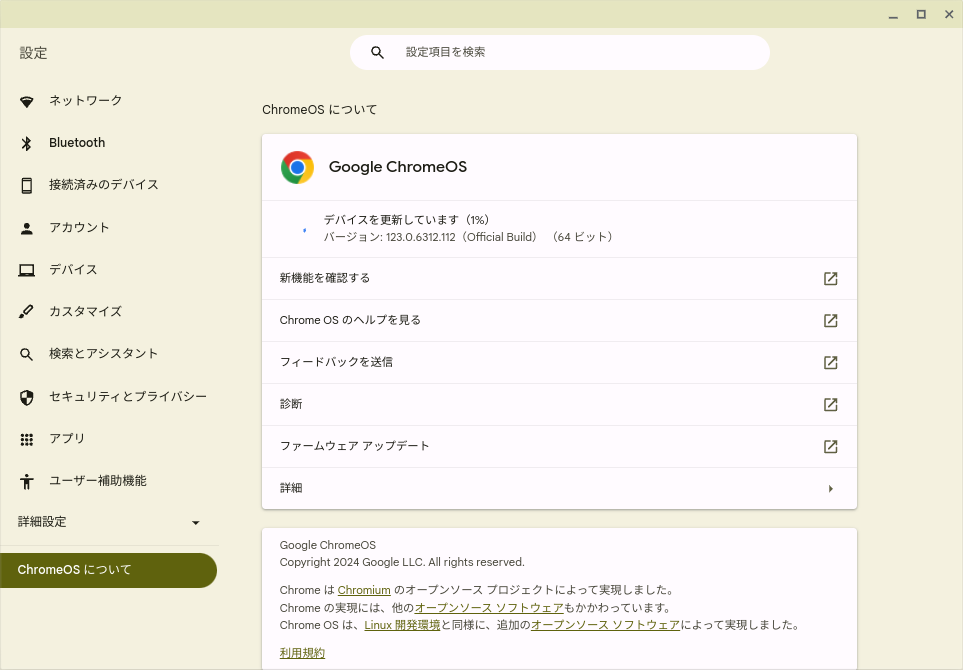This screenshot has height=670, width=963.
Task: Expand 詳細設定 with its dropdown arrow
Action: [195, 523]
